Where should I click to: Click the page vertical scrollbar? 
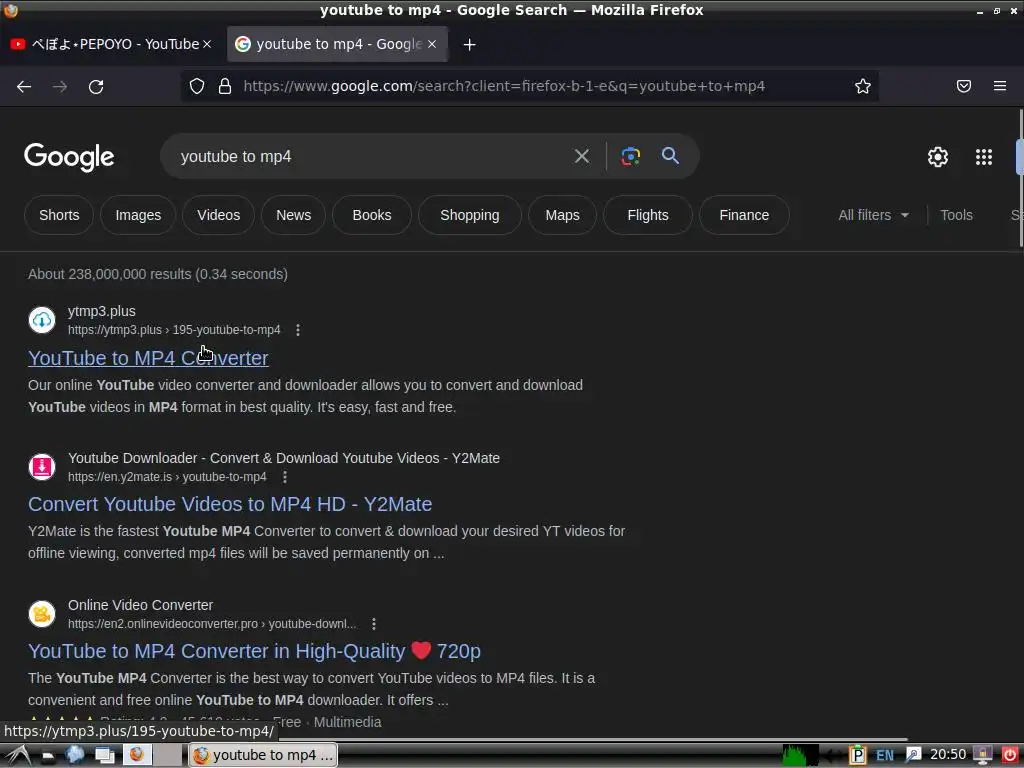point(1020,178)
